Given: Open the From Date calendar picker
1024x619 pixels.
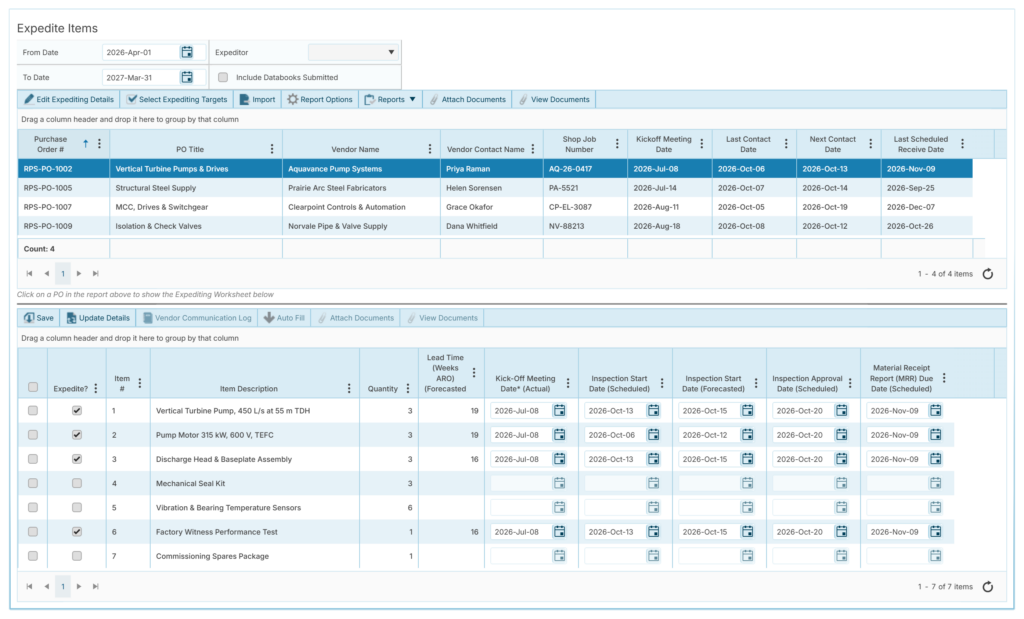Looking at the screenshot, I should click(187, 52).
